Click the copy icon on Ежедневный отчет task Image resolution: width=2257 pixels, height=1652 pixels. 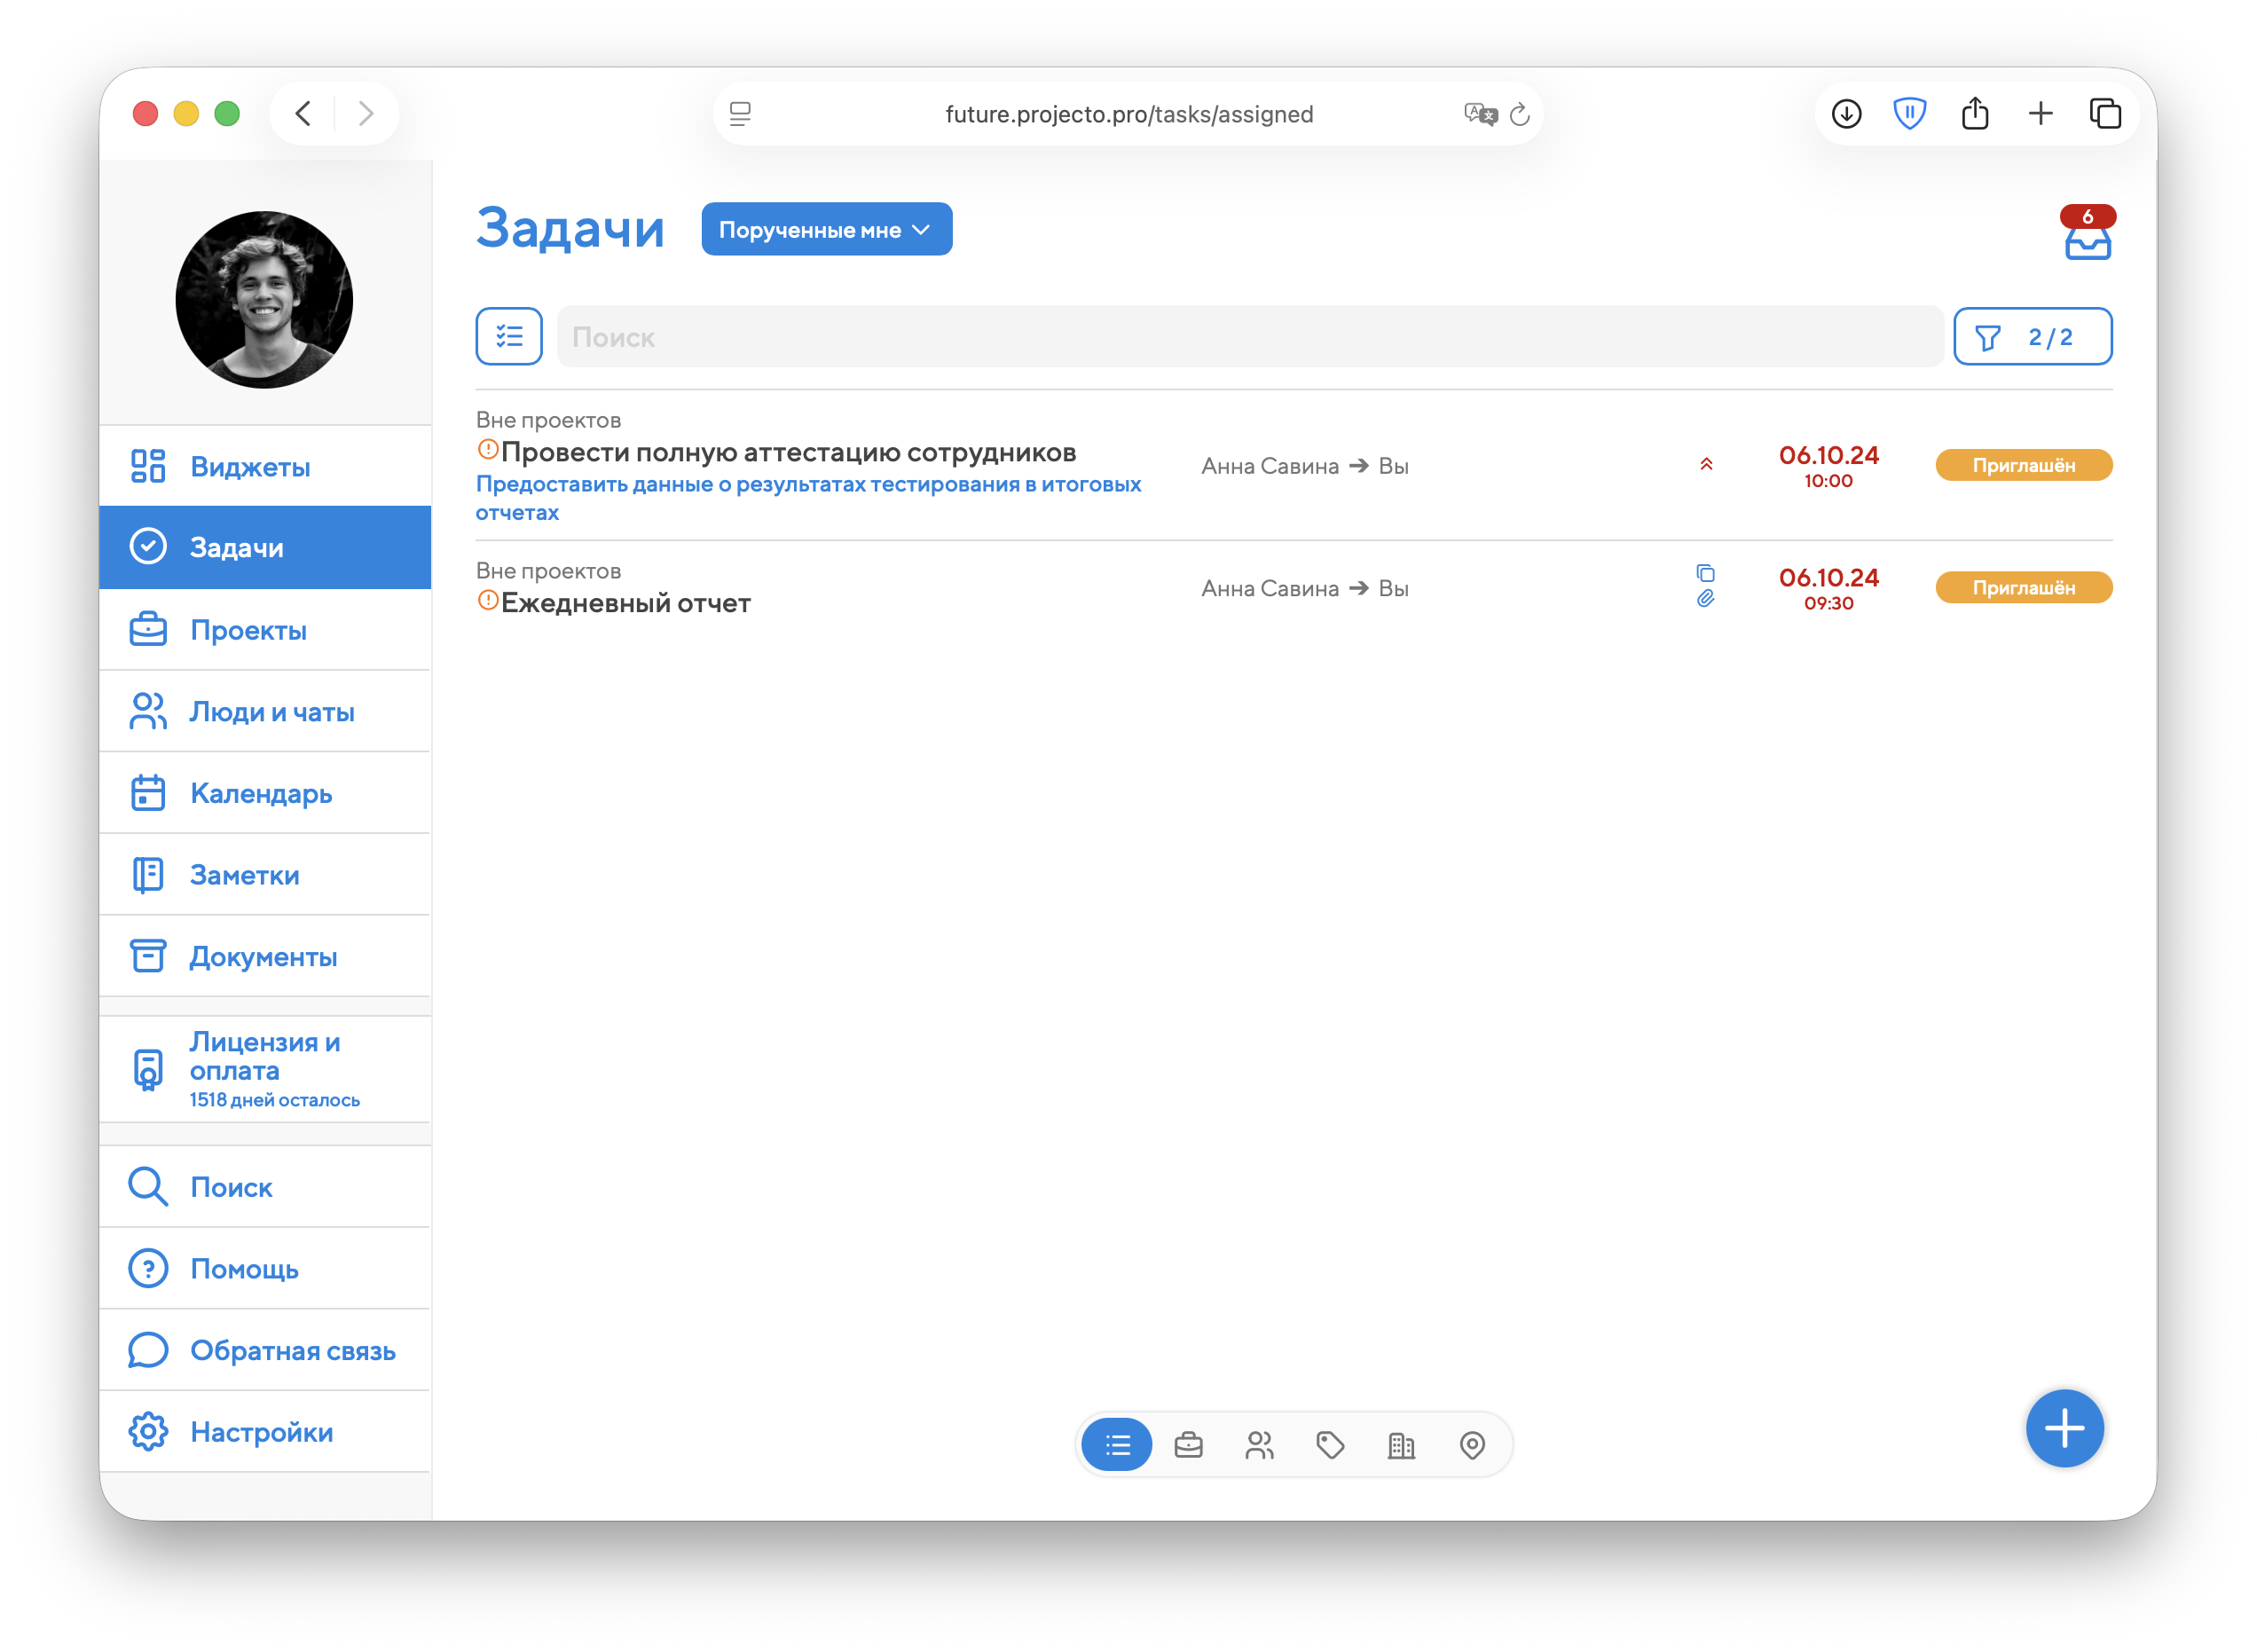point(1705,573)
